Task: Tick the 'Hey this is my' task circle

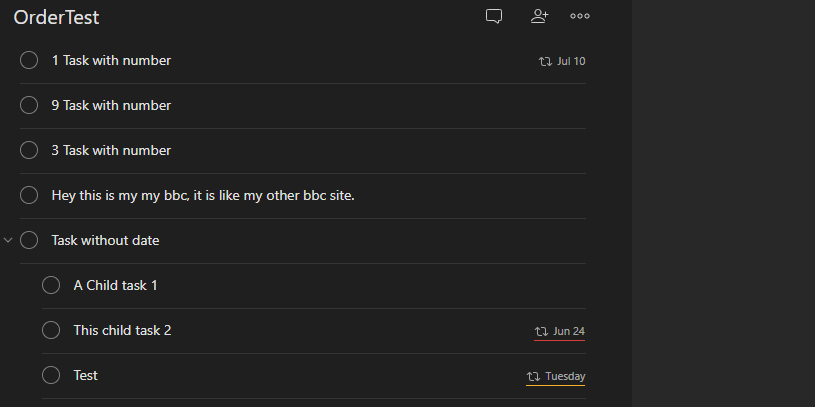Action: pos(29,196)
